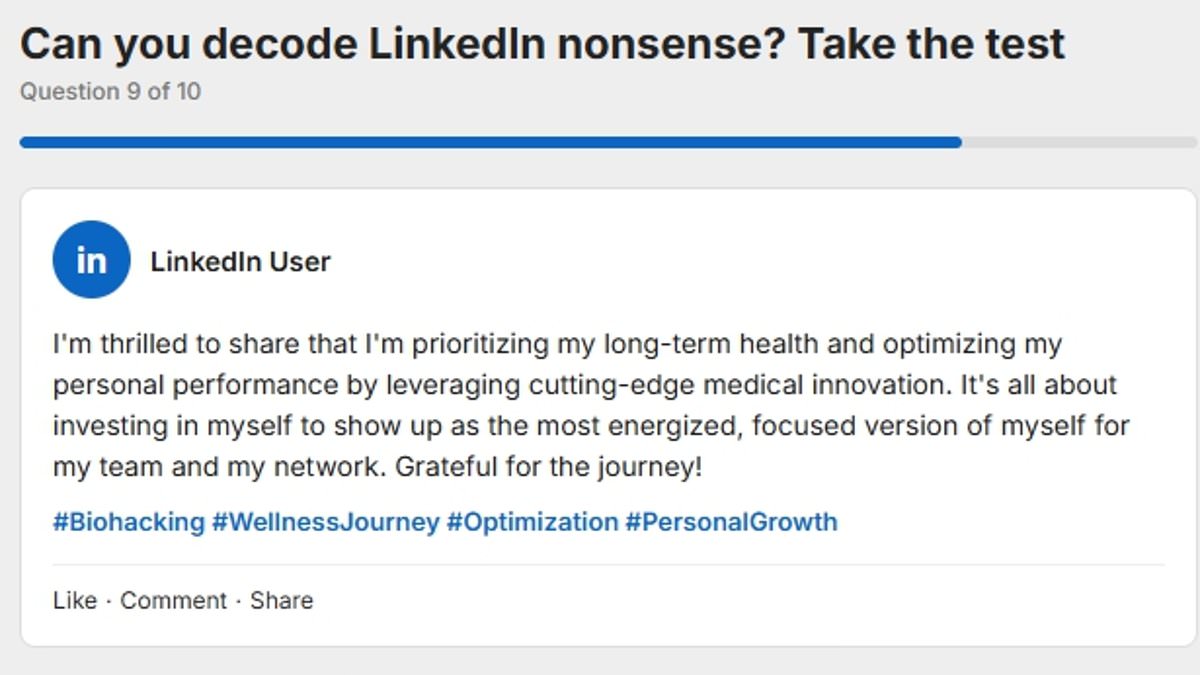Open the Comment action on the post
This screenshot has width=1200, height=675.
click(176, 600)
